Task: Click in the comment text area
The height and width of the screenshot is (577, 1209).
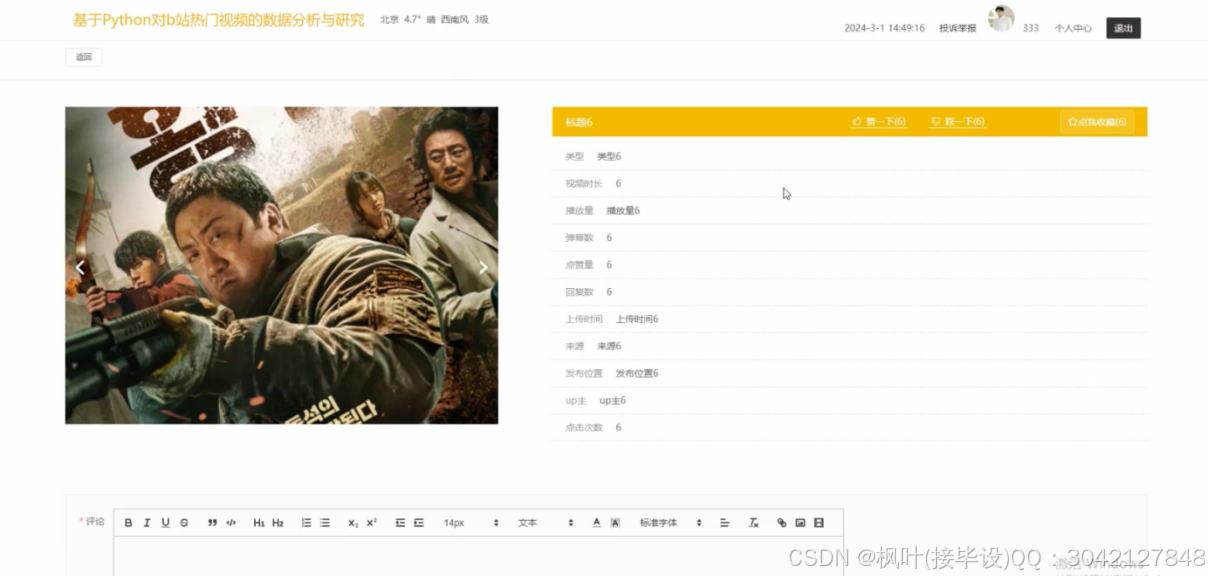Action: 478,556
